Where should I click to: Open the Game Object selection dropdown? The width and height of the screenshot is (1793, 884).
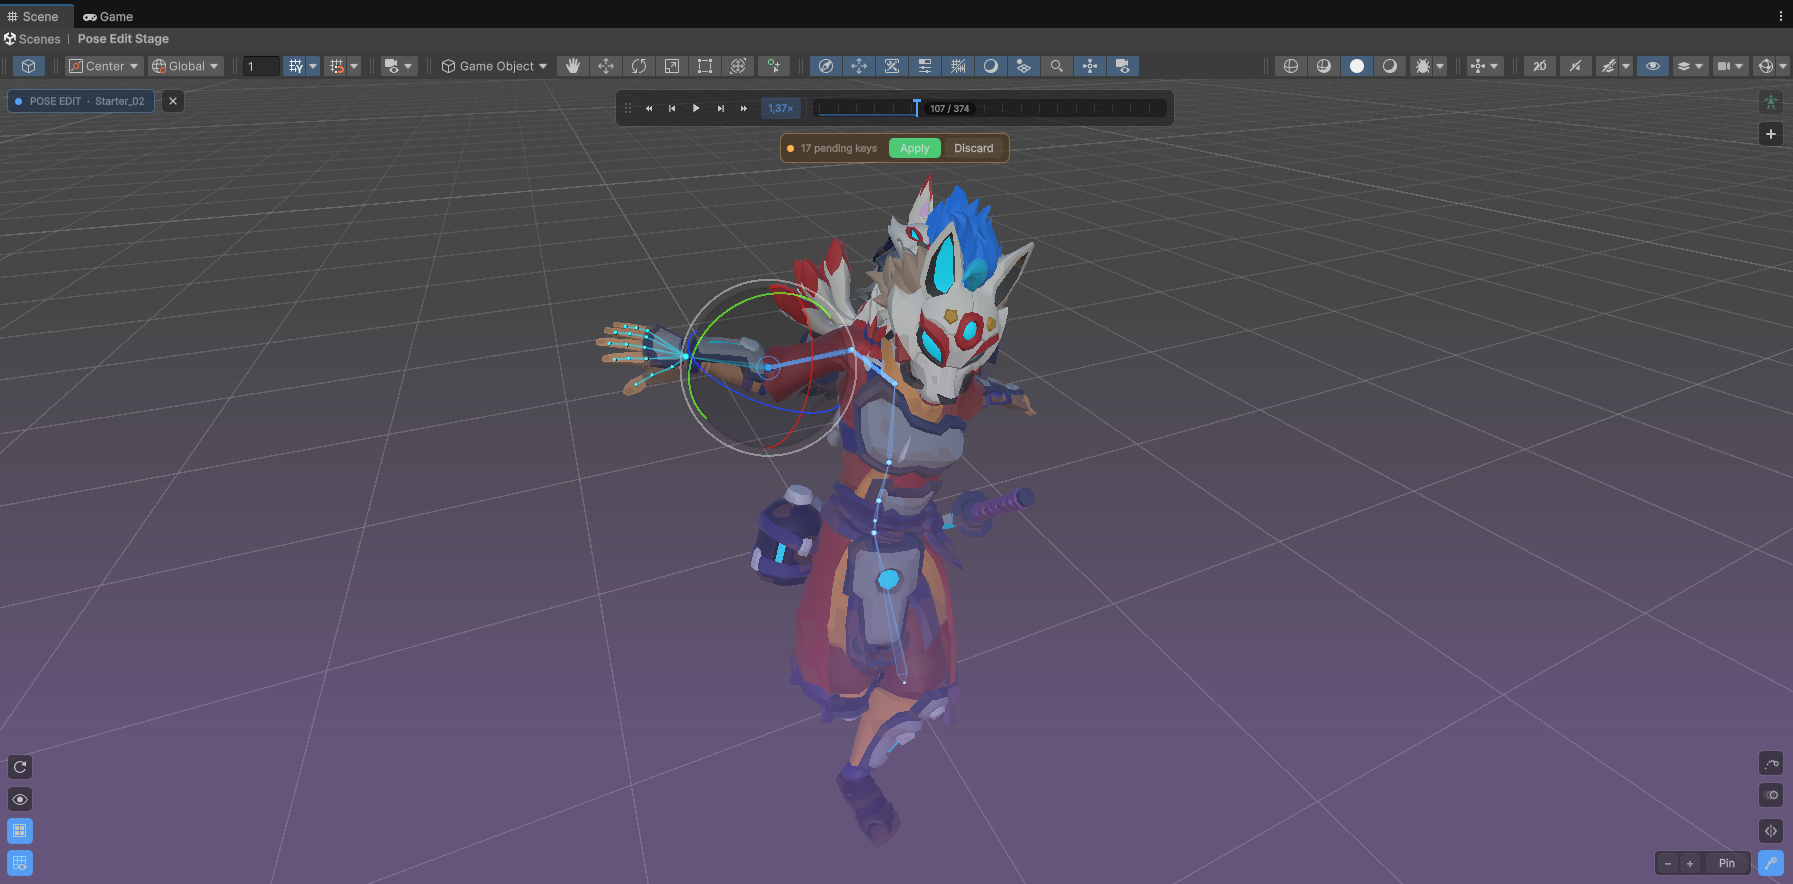click(x=495, y=66)
